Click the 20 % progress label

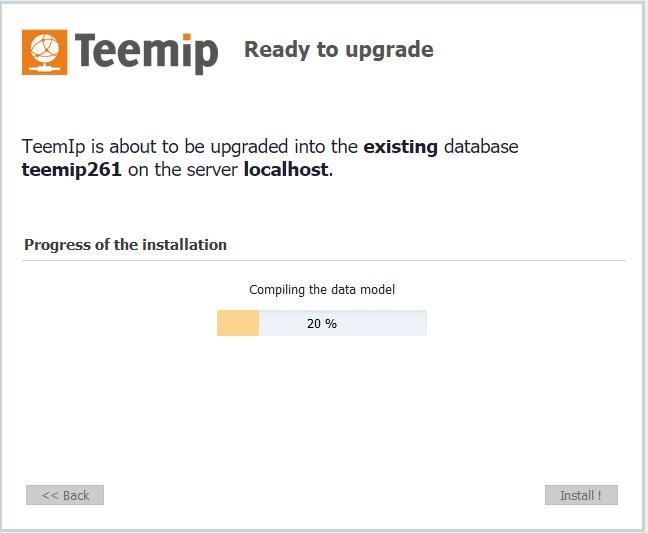tap(321, 323)
